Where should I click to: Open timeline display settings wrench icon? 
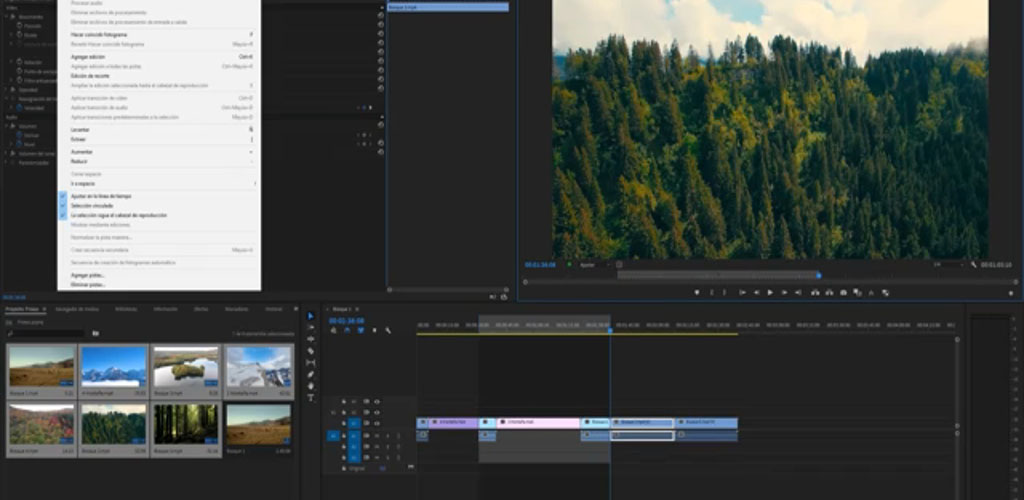pos(388,330)
